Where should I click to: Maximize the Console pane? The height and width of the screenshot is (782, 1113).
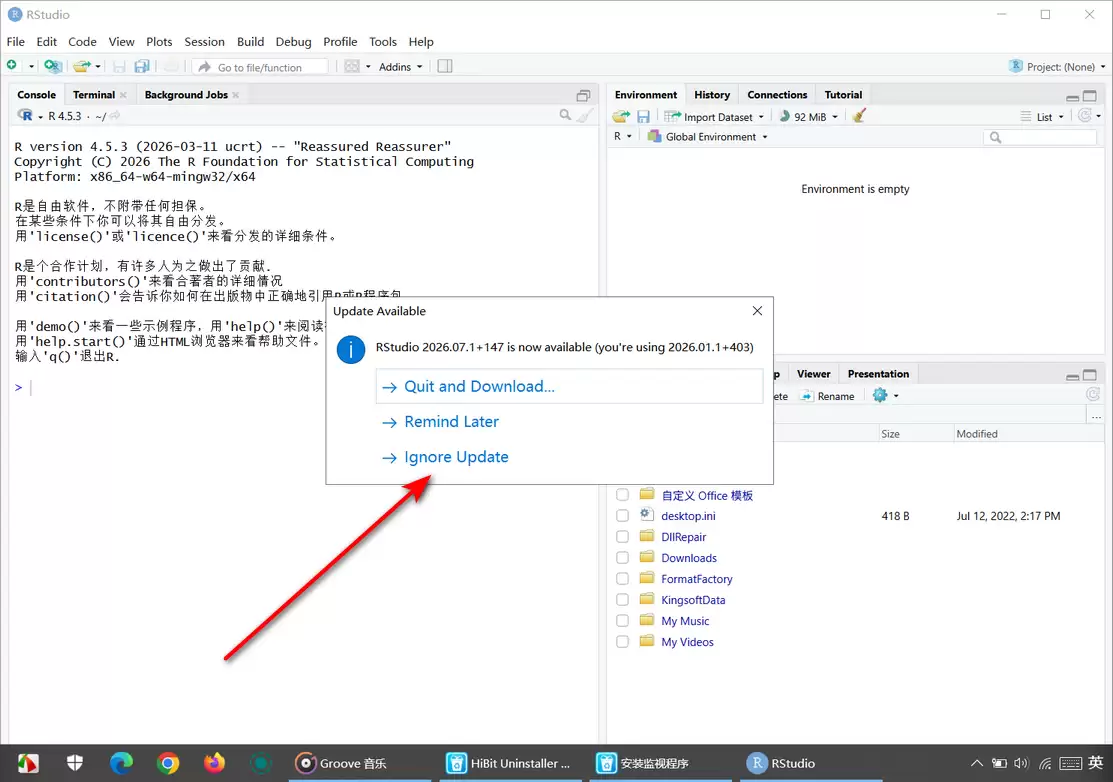coord(583,95)
